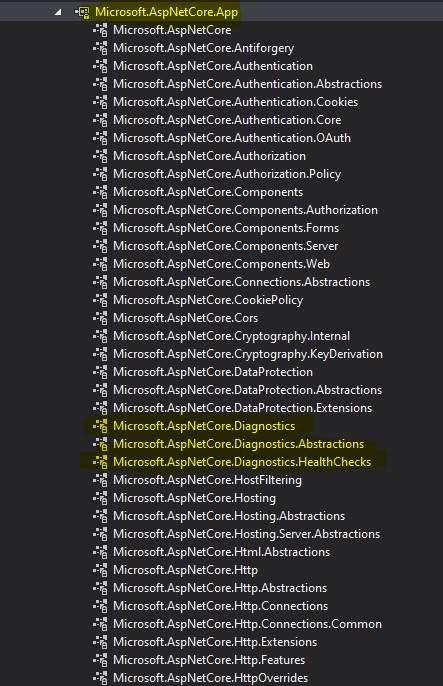Select the Microsoft.AspNetCore assembly row
443x686 pixels.
(x=172, y=30)
